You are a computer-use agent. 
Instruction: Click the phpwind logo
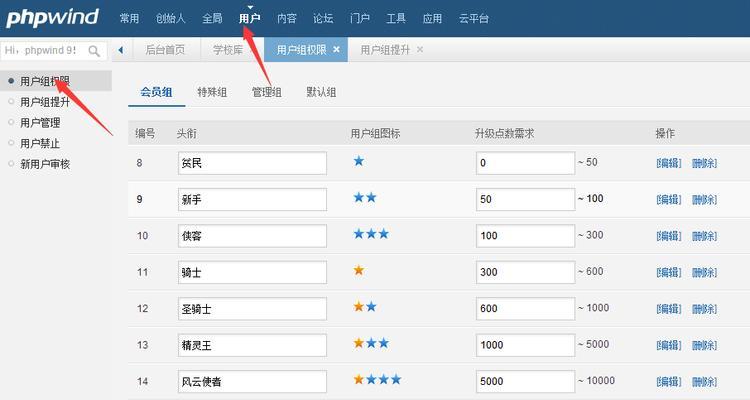pyautogui.click(x=52, y=17)
